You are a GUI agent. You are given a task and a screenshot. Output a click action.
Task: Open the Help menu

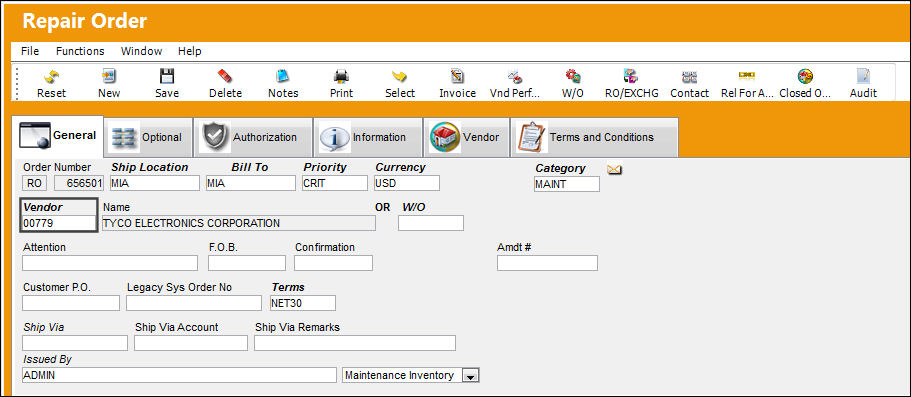click(x=189, y=51)
